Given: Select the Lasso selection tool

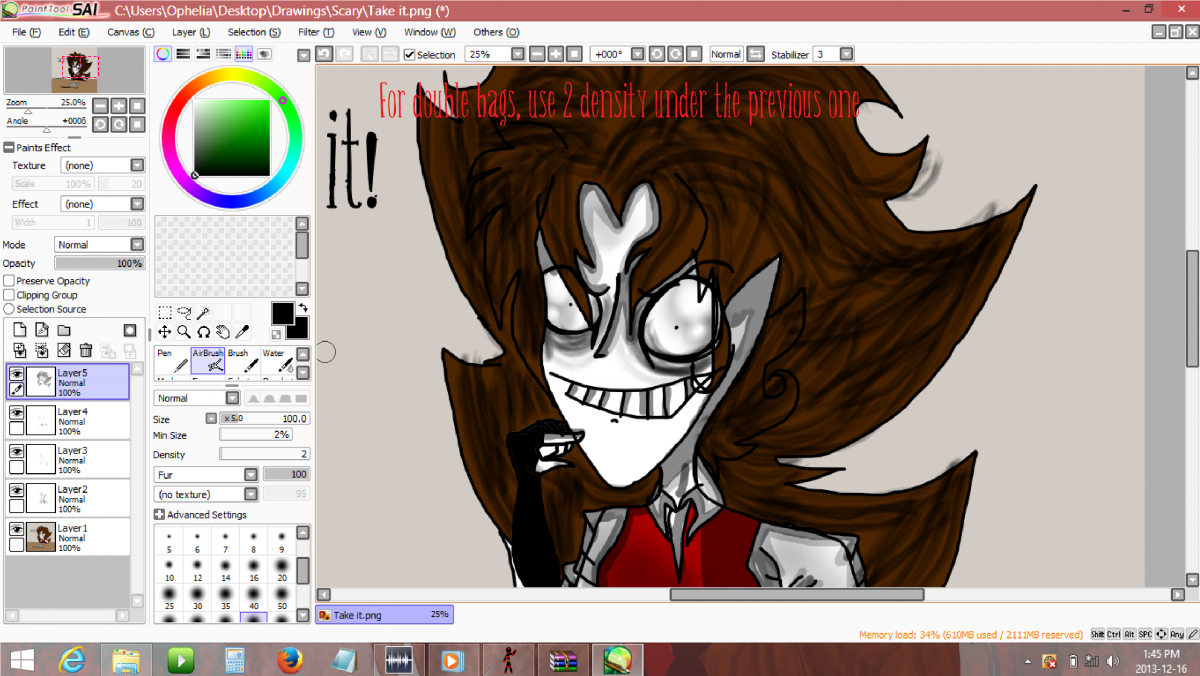Looking at the screenshot, I should tap(184, 313).
